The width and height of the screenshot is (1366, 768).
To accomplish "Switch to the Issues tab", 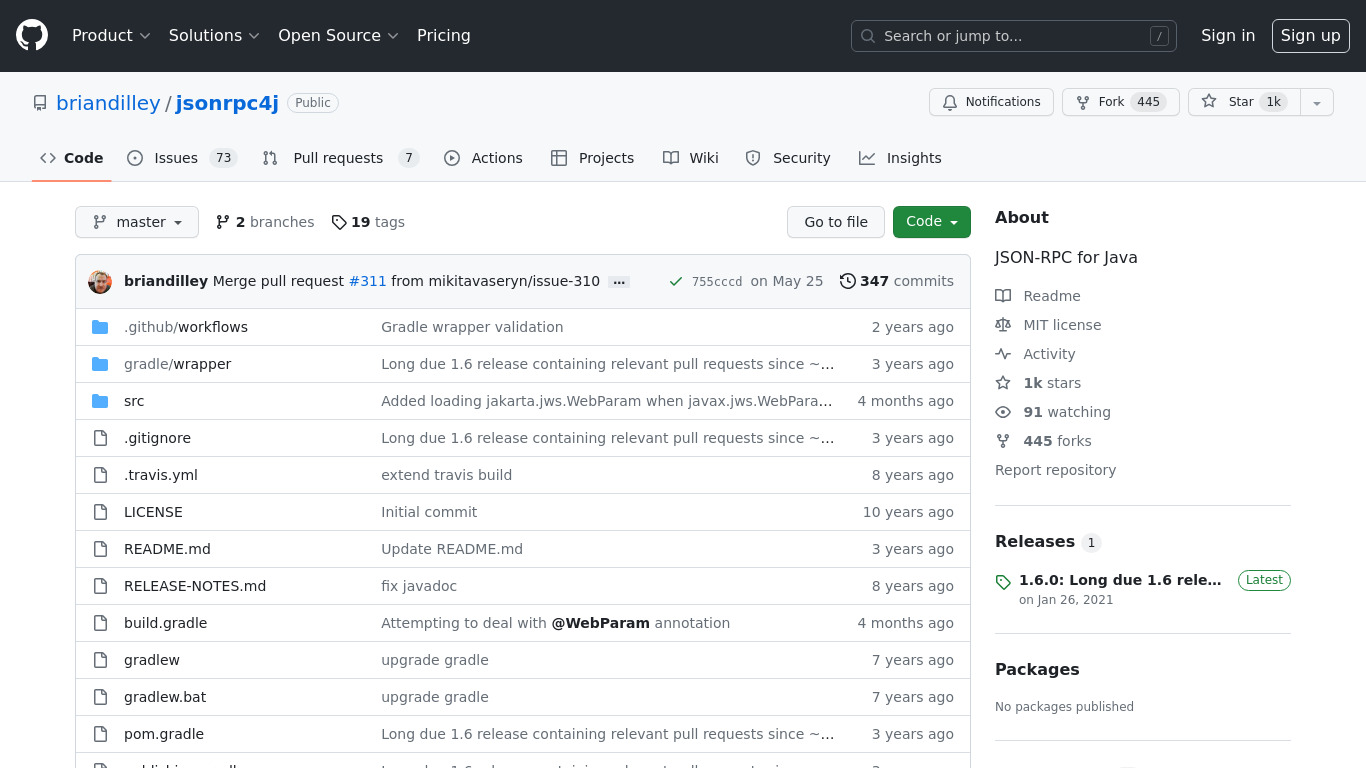I will coord(182,158).
